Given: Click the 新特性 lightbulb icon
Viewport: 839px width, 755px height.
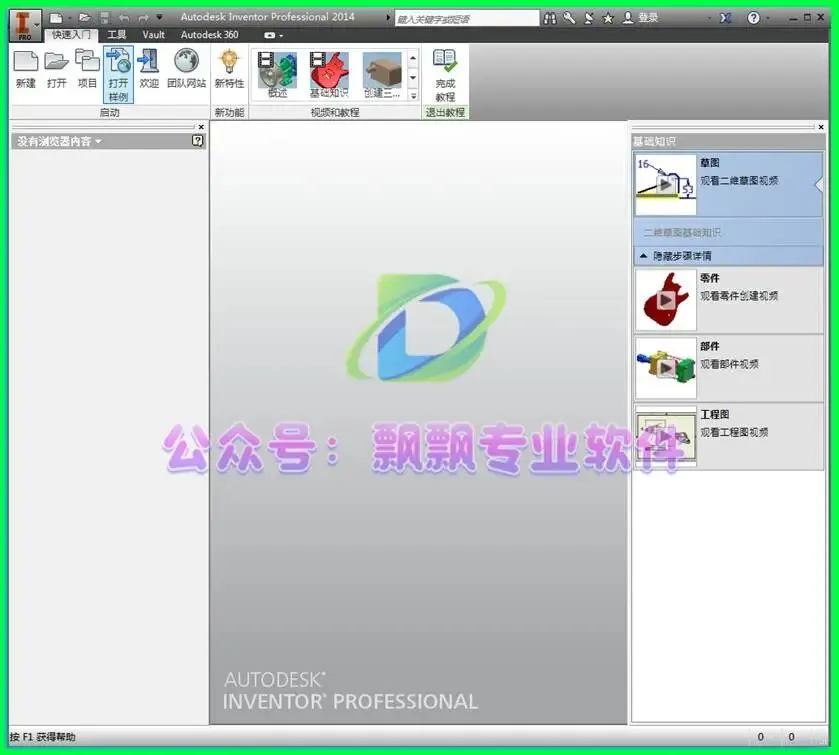Looking at the screenshot, I should 229,70.
